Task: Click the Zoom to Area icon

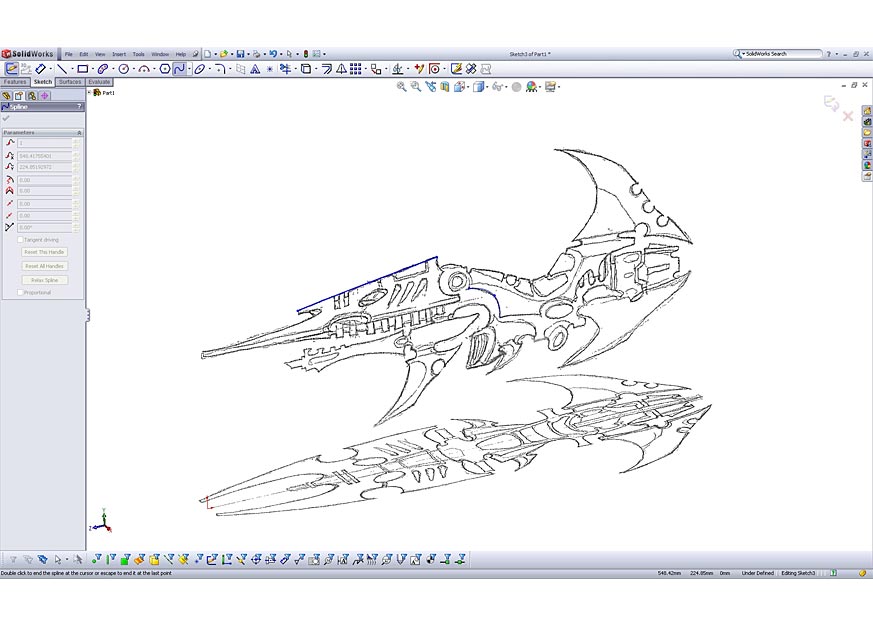Action: click(x=415, y=86)
